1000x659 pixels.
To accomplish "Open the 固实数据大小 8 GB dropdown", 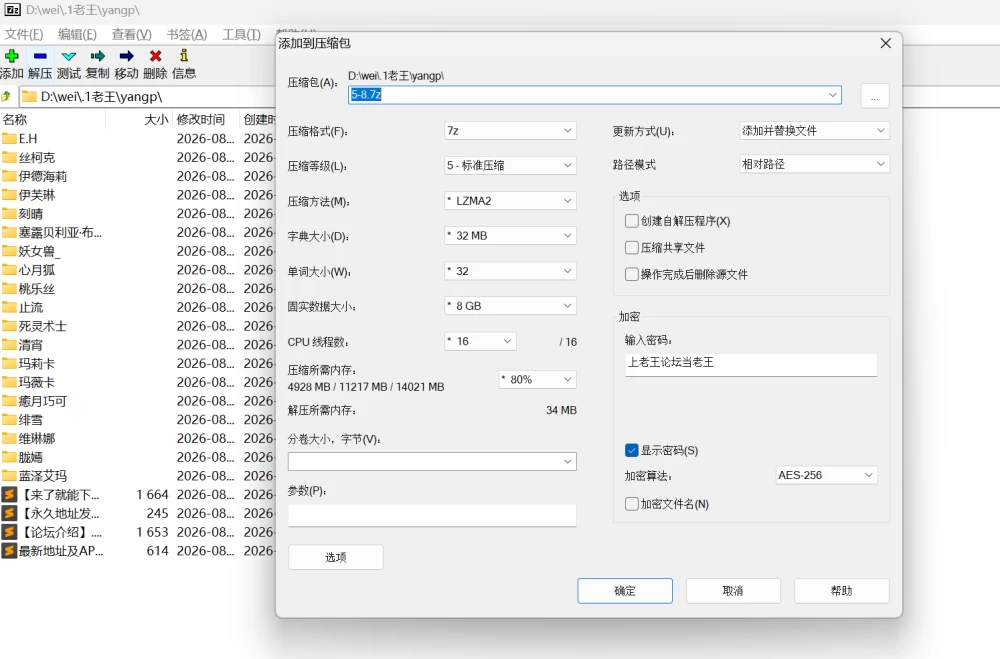I will tap(510, 306).
